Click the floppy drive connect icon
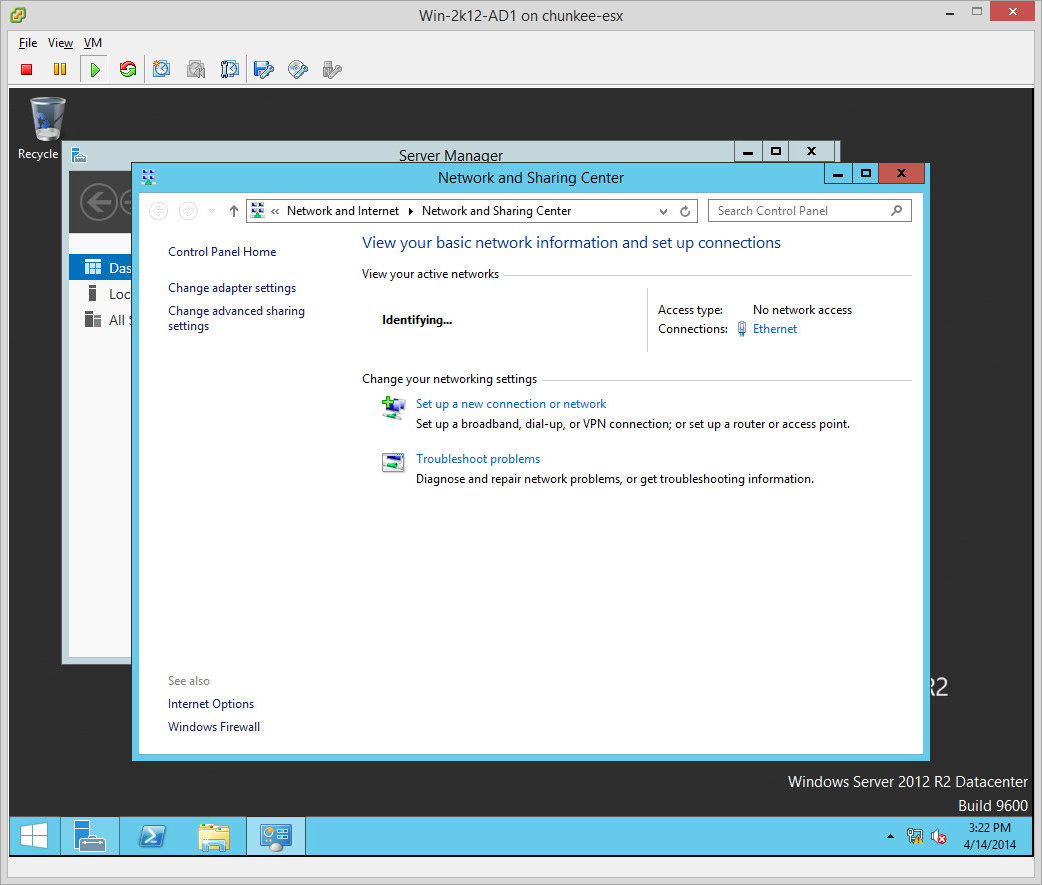1042x885 pixels. click(263, 69)
